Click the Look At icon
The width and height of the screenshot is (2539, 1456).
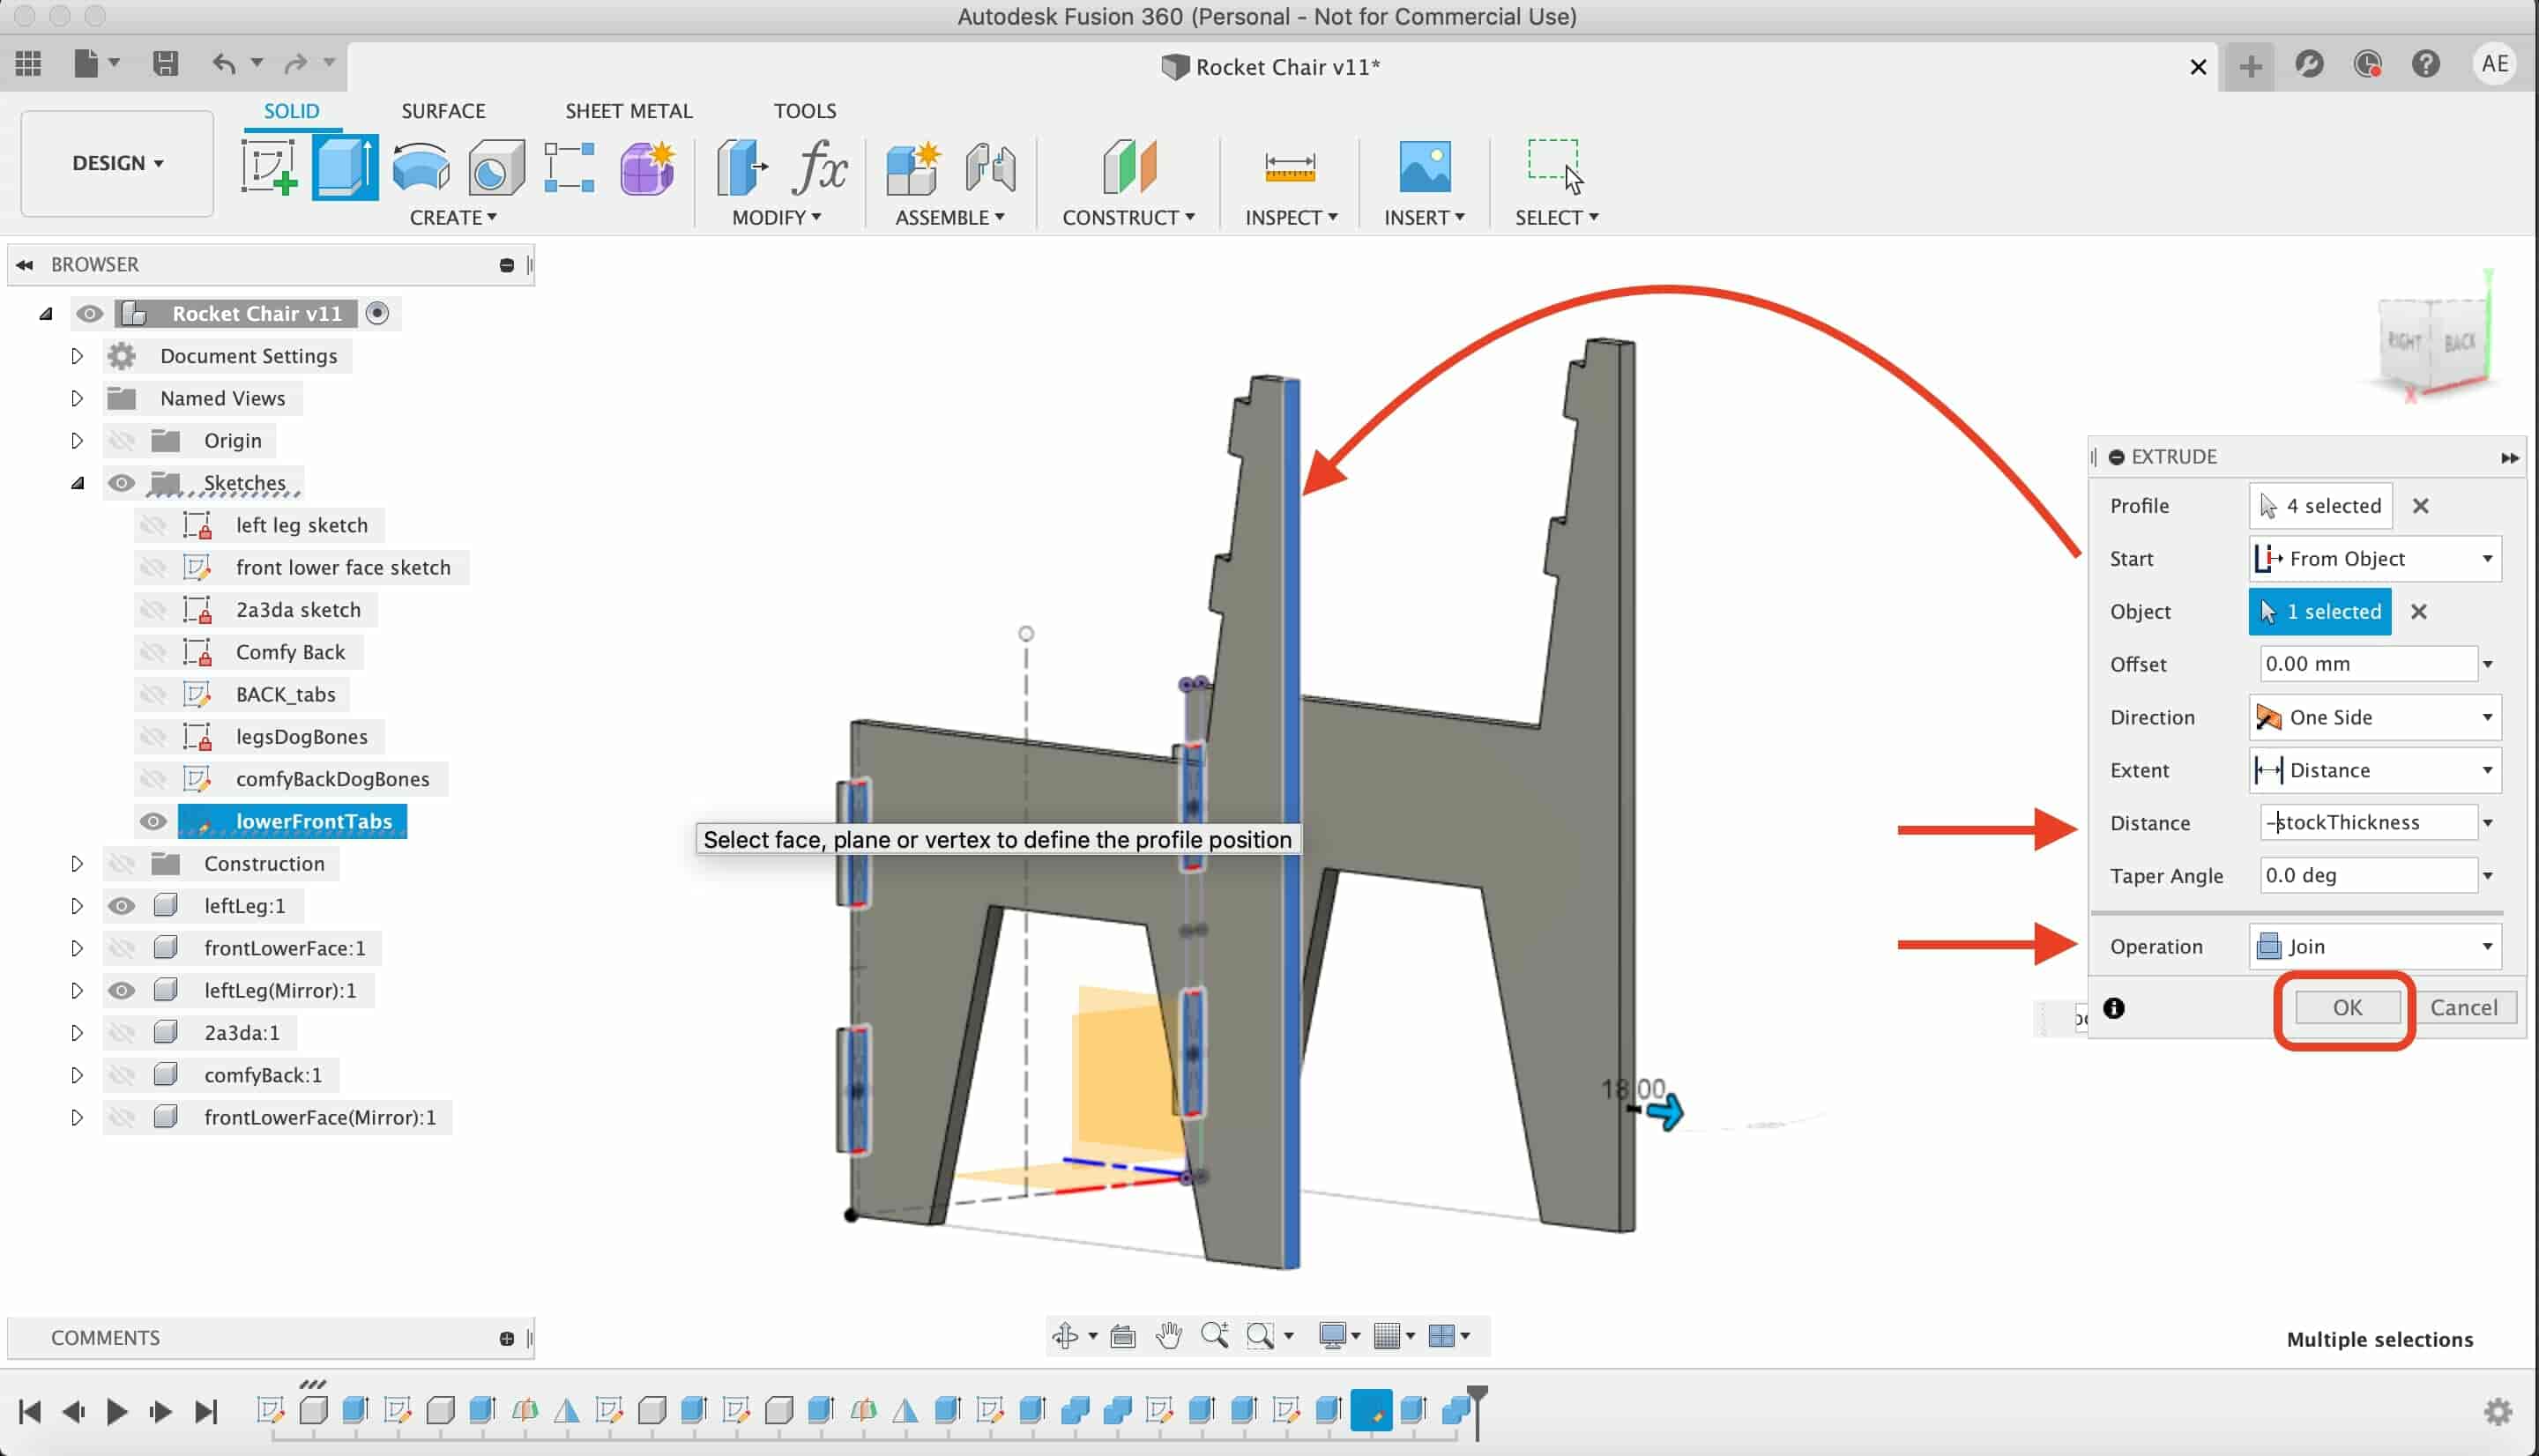(x=1122, y=1335)
